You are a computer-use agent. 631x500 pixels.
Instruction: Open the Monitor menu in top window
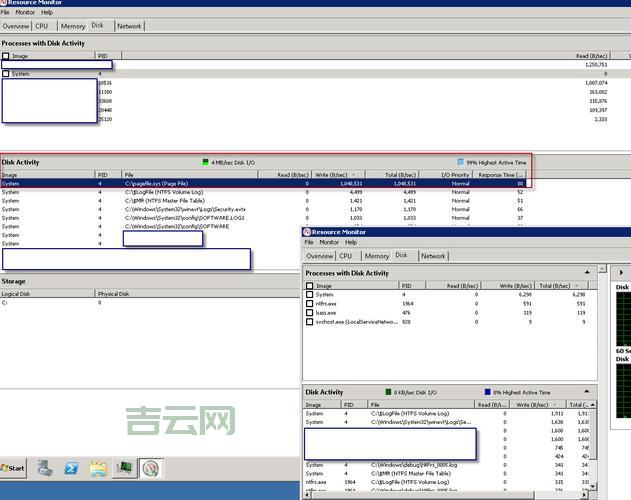25,12
